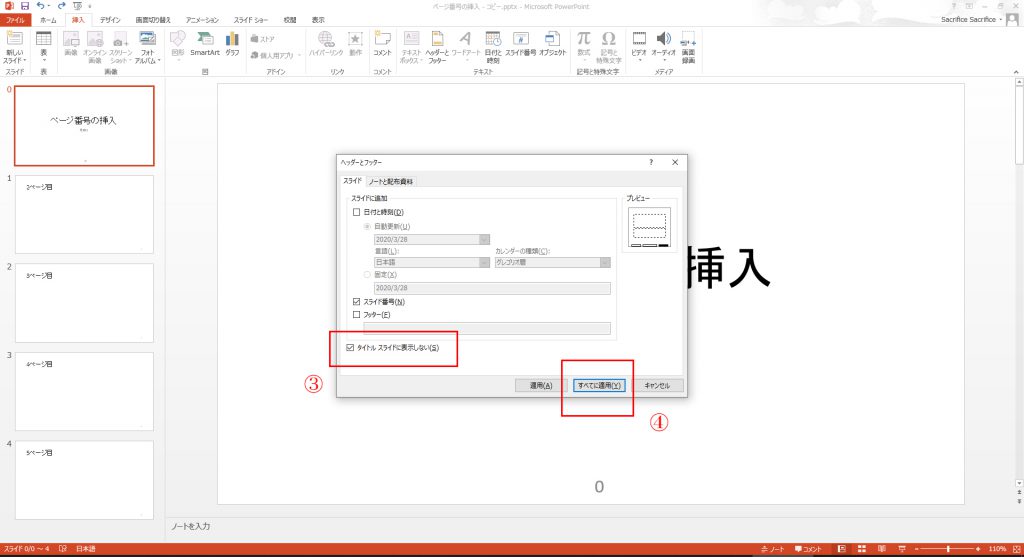Click the ヘッダーとフッター ribbon icon
This screenshot has height=557, width=1024.
(437, 47)
